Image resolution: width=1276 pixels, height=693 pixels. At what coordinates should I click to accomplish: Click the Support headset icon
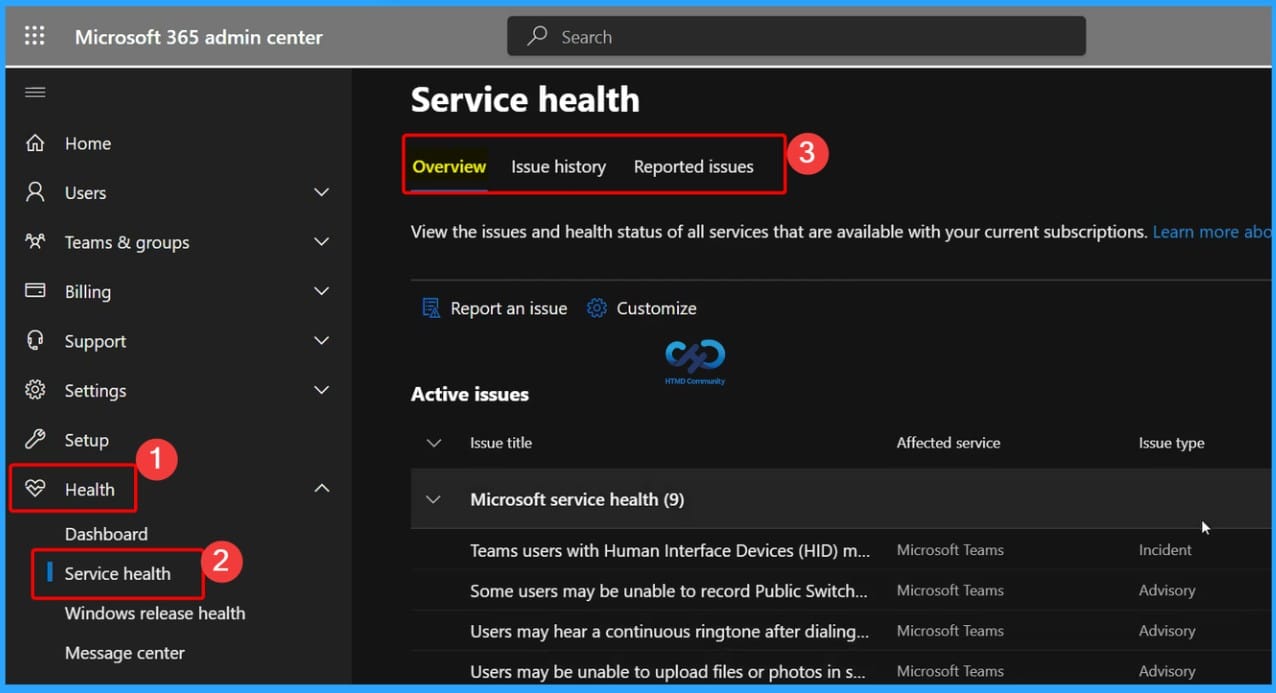click(x=35, y=340)
